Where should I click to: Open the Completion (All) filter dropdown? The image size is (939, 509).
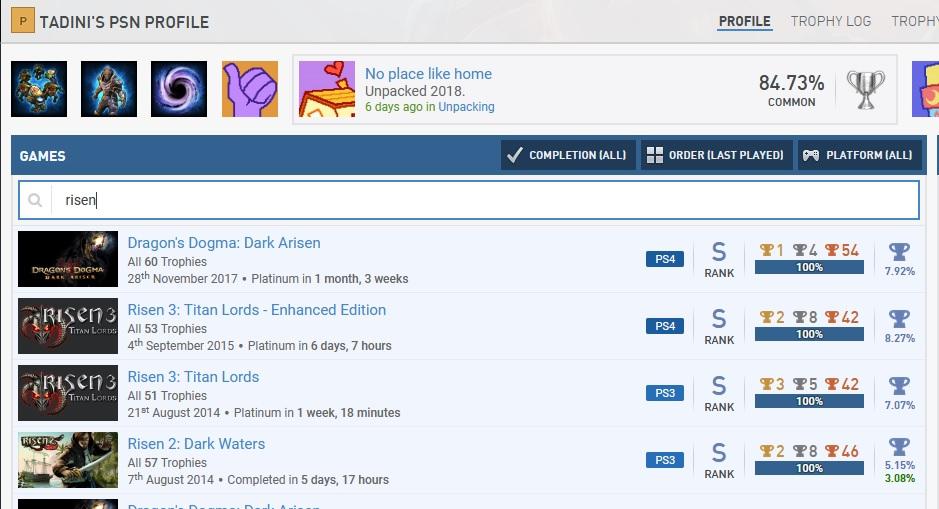(x=568, y=155)
